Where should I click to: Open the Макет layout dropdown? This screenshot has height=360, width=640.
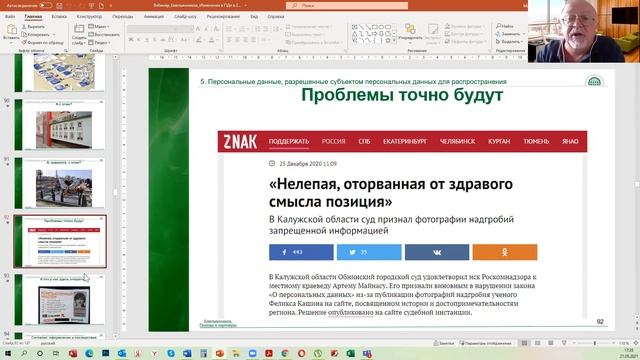(98, 27)
